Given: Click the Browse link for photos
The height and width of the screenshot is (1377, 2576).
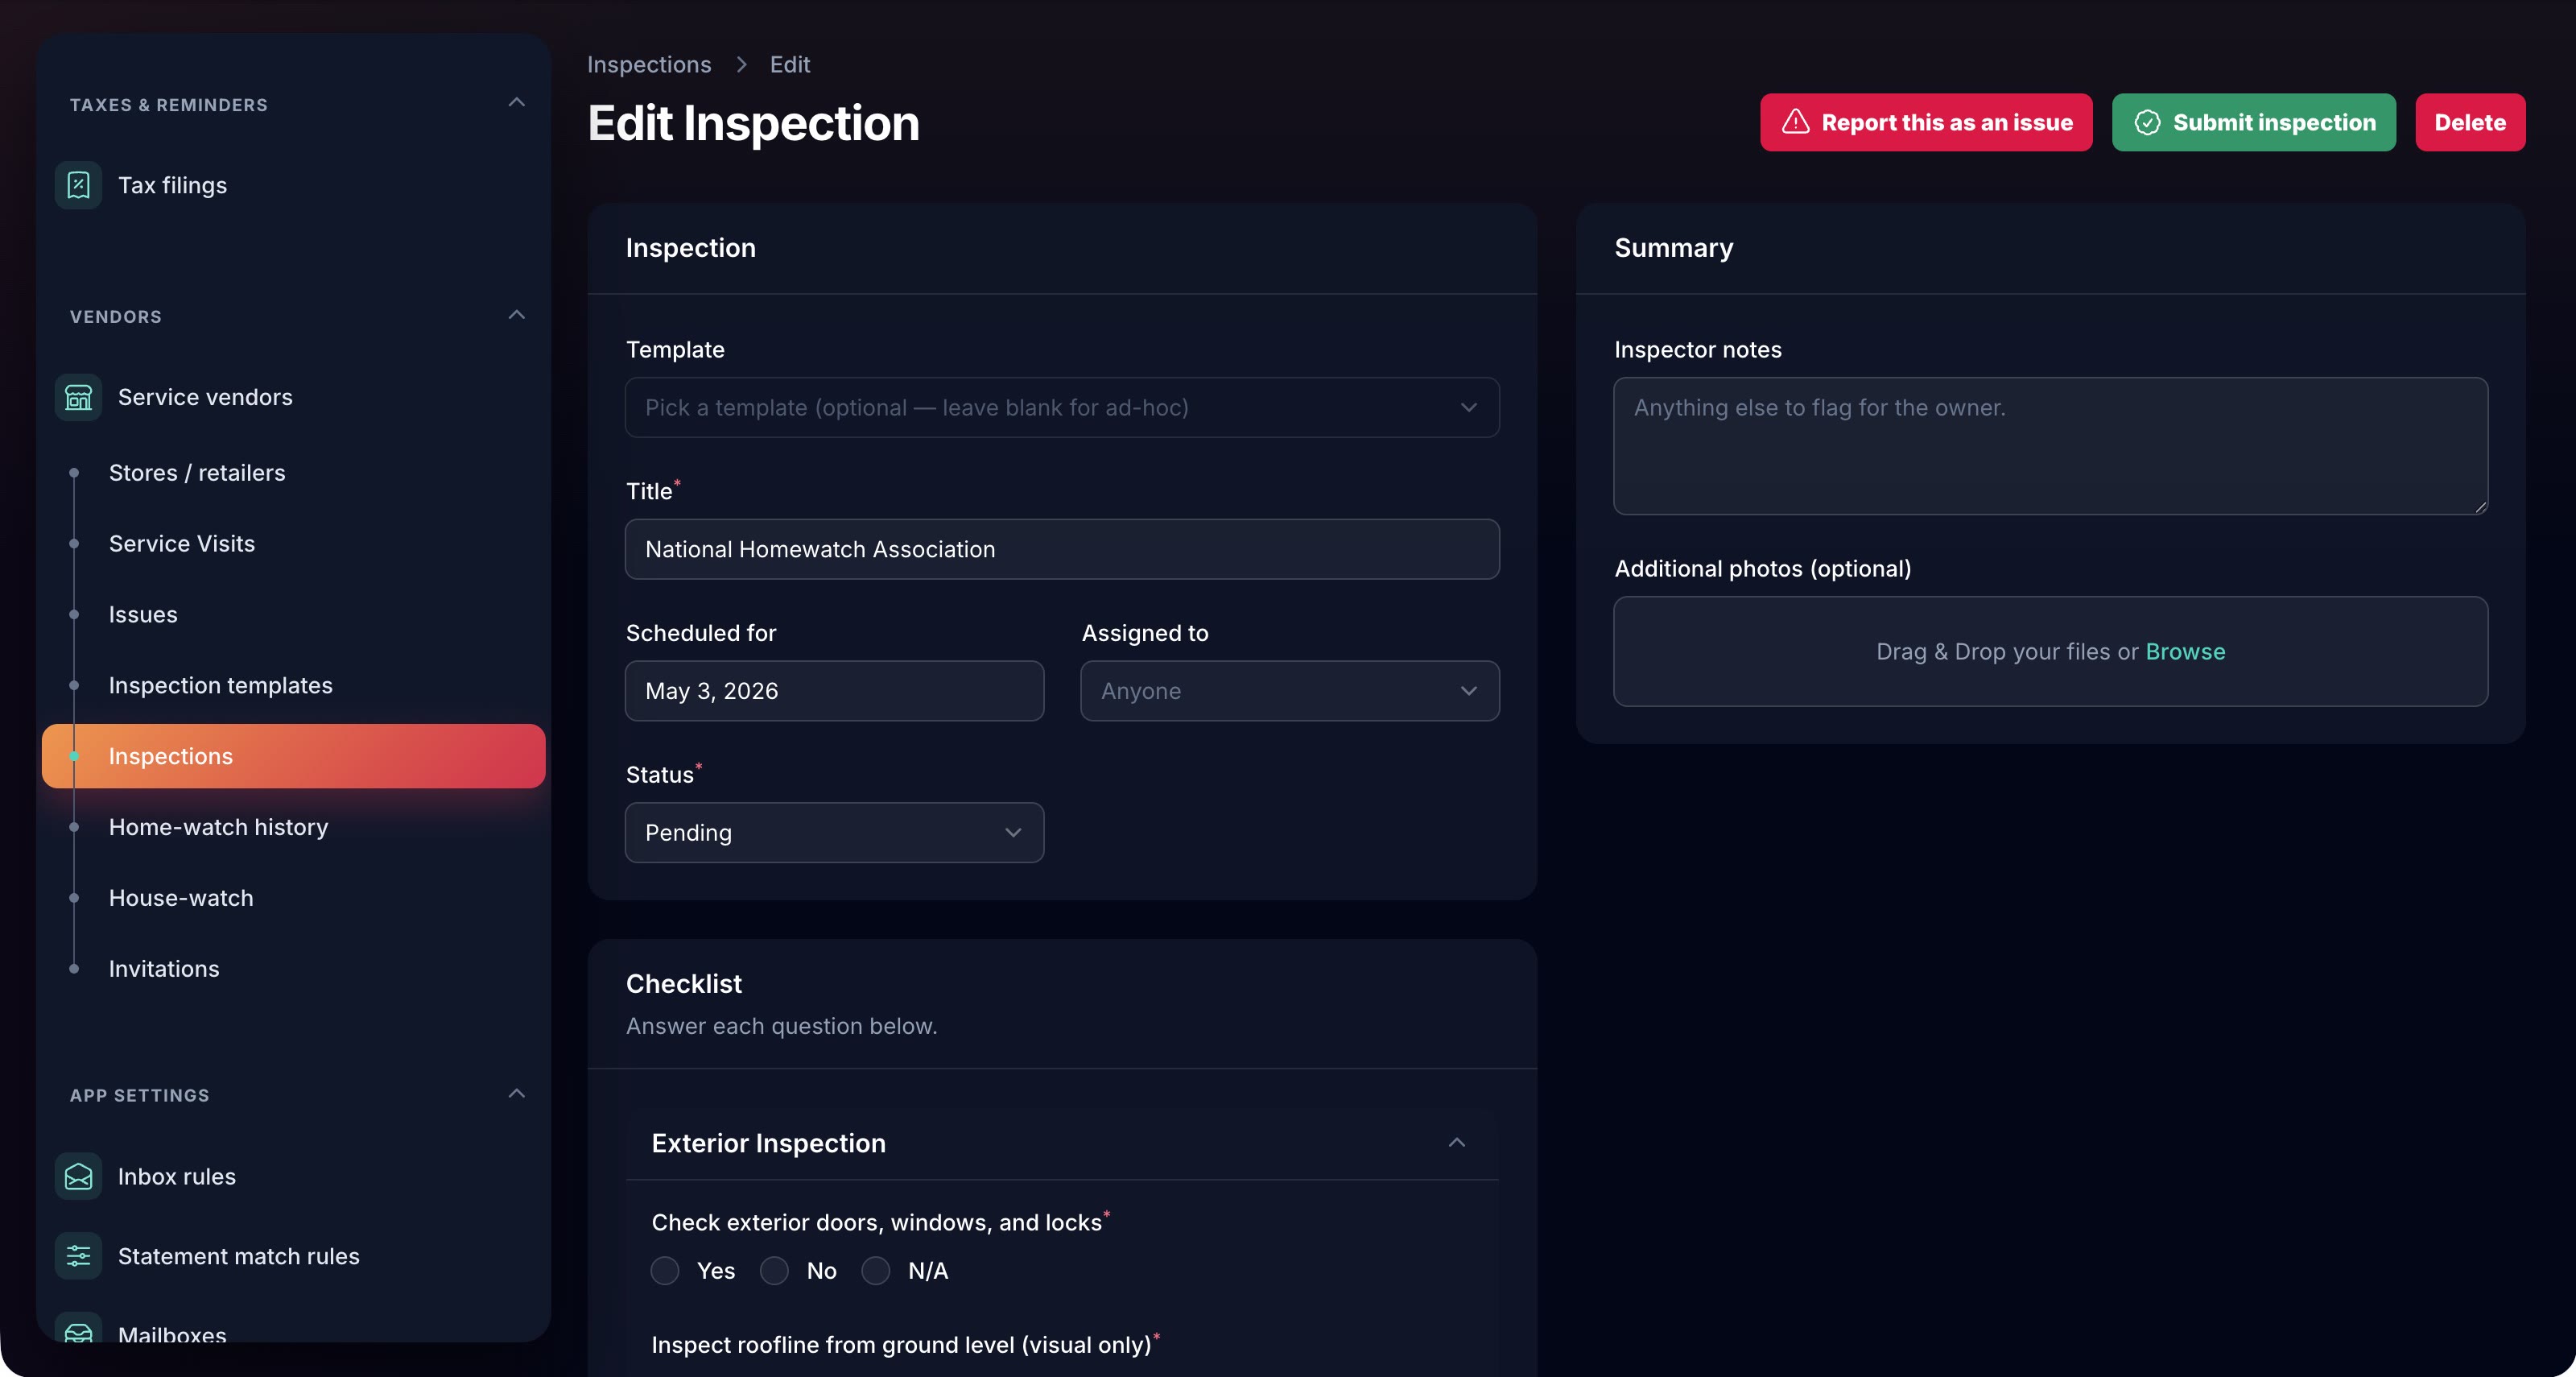Looking at the screenshot, I should pyautogui.click(x=2185, y=651).
